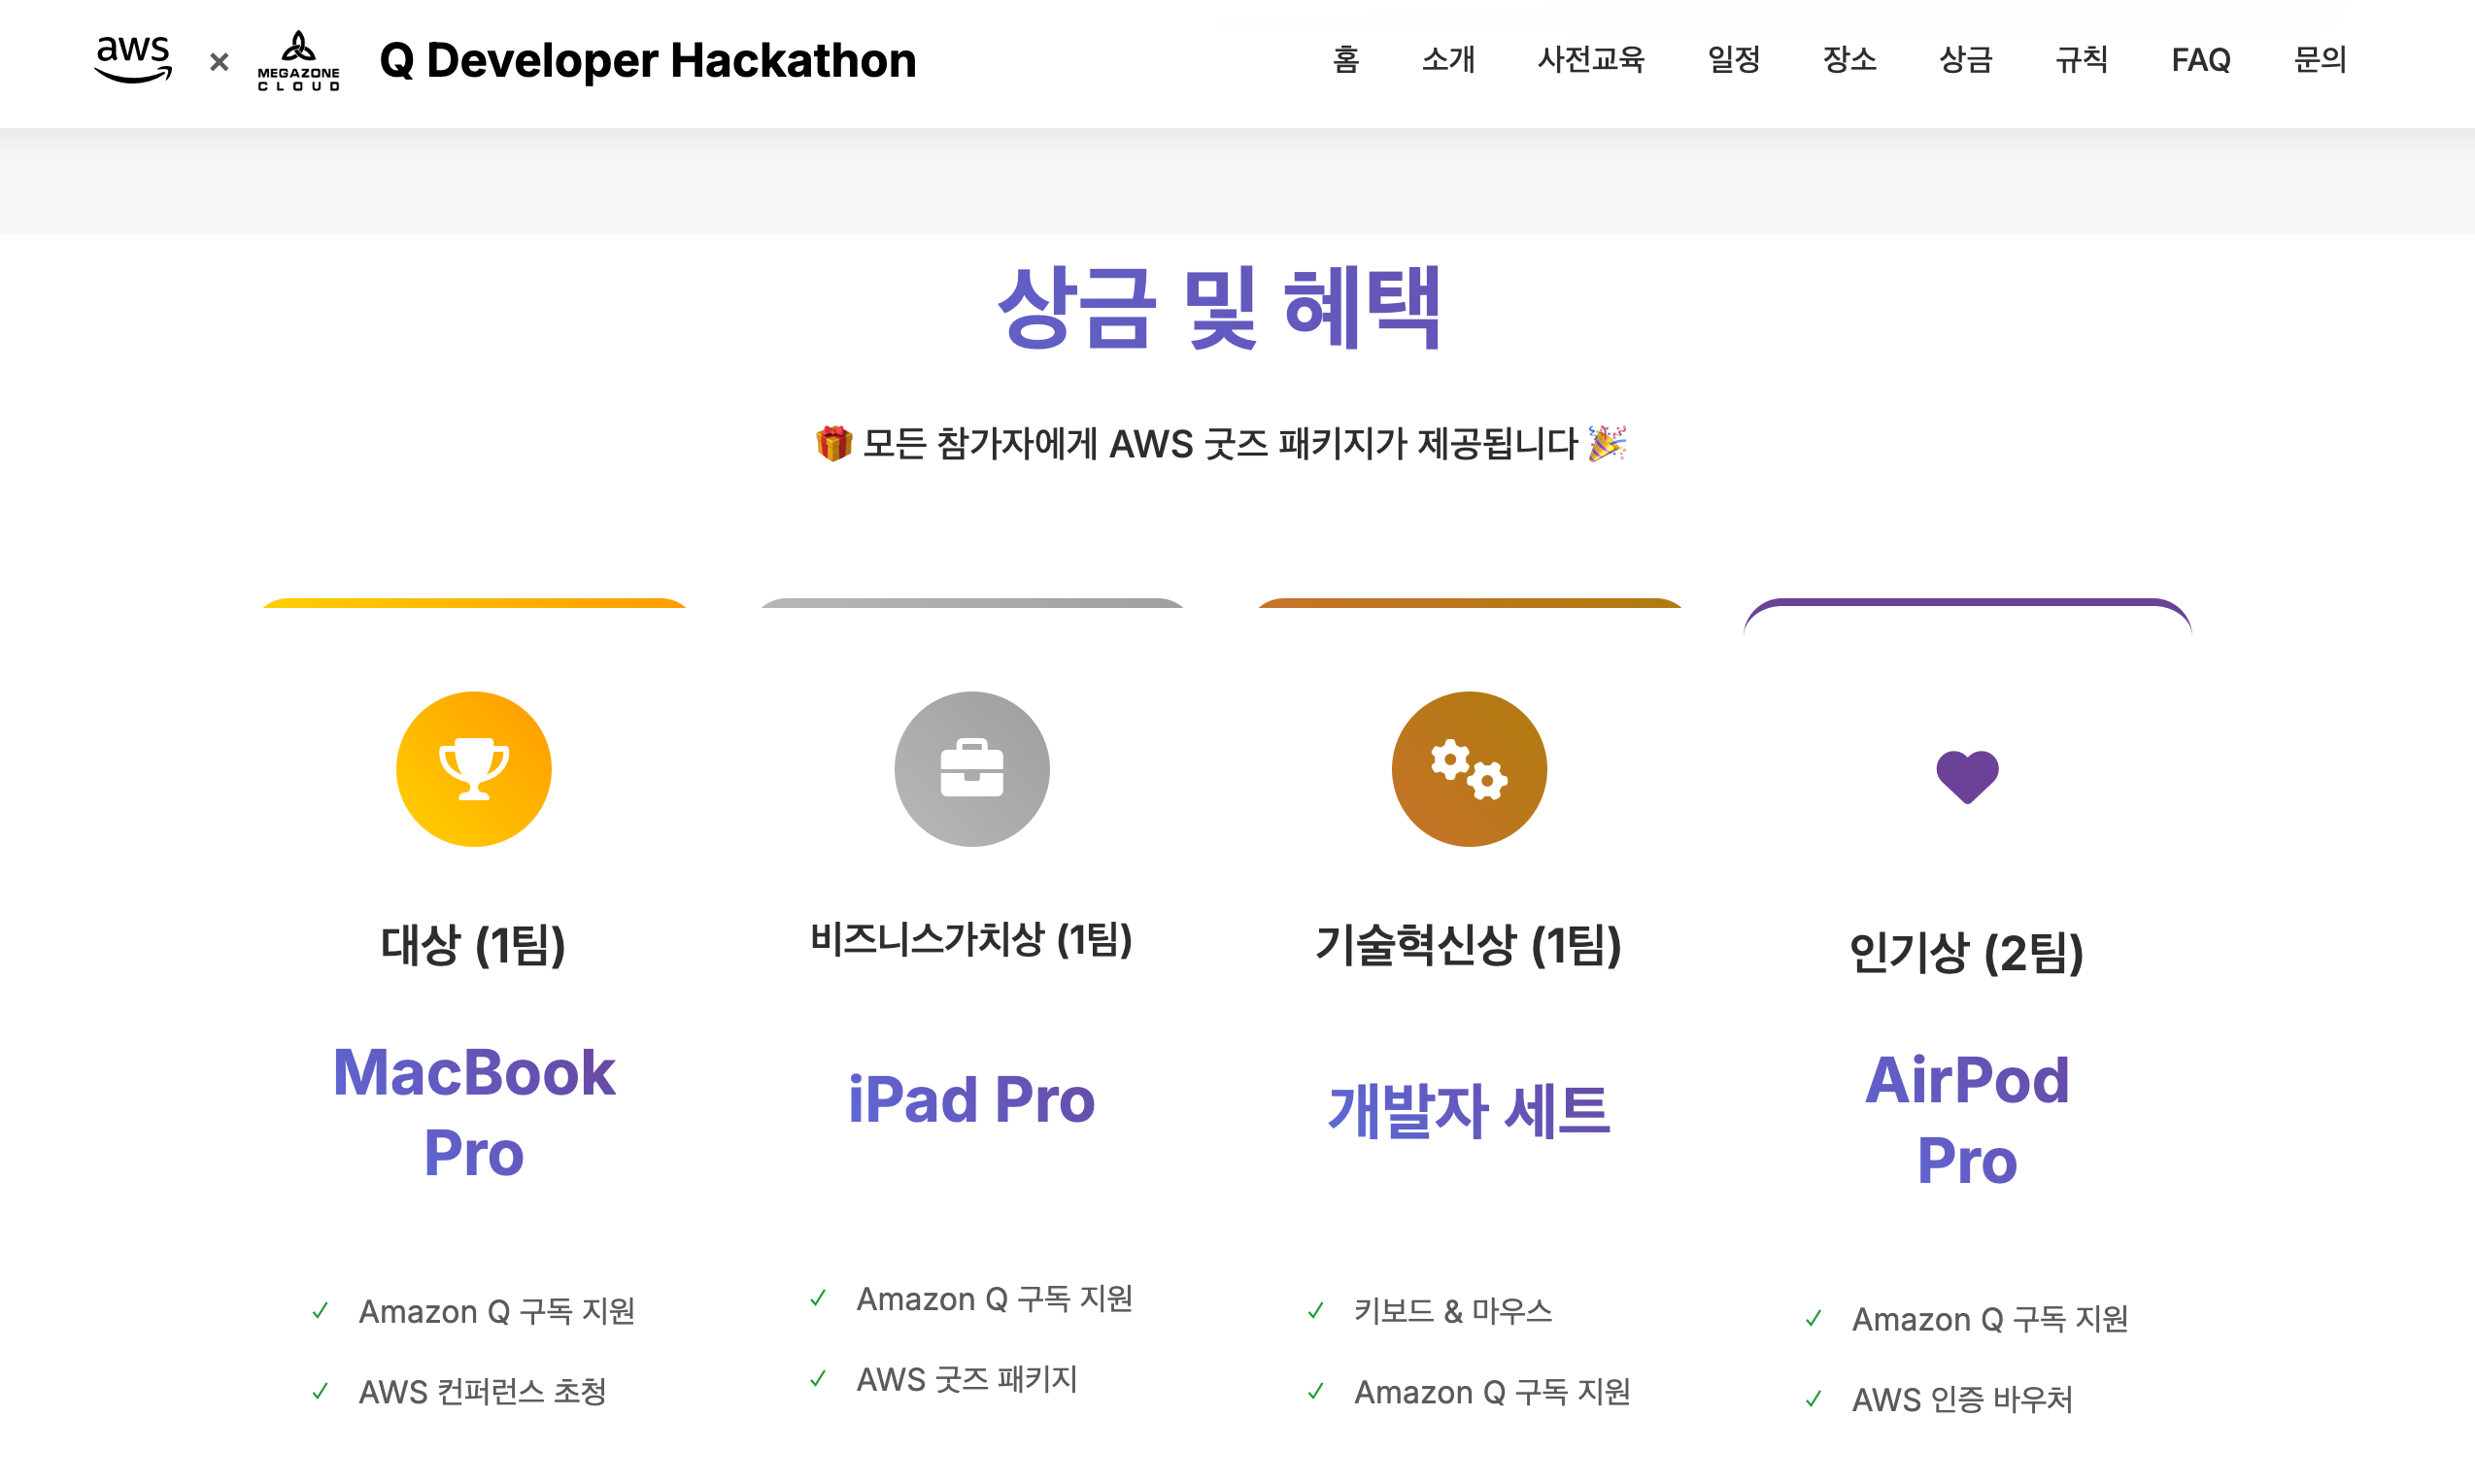Navigate to 일정 in the header
This screenshot has width=2475, height=1484.
[1733, 59]
